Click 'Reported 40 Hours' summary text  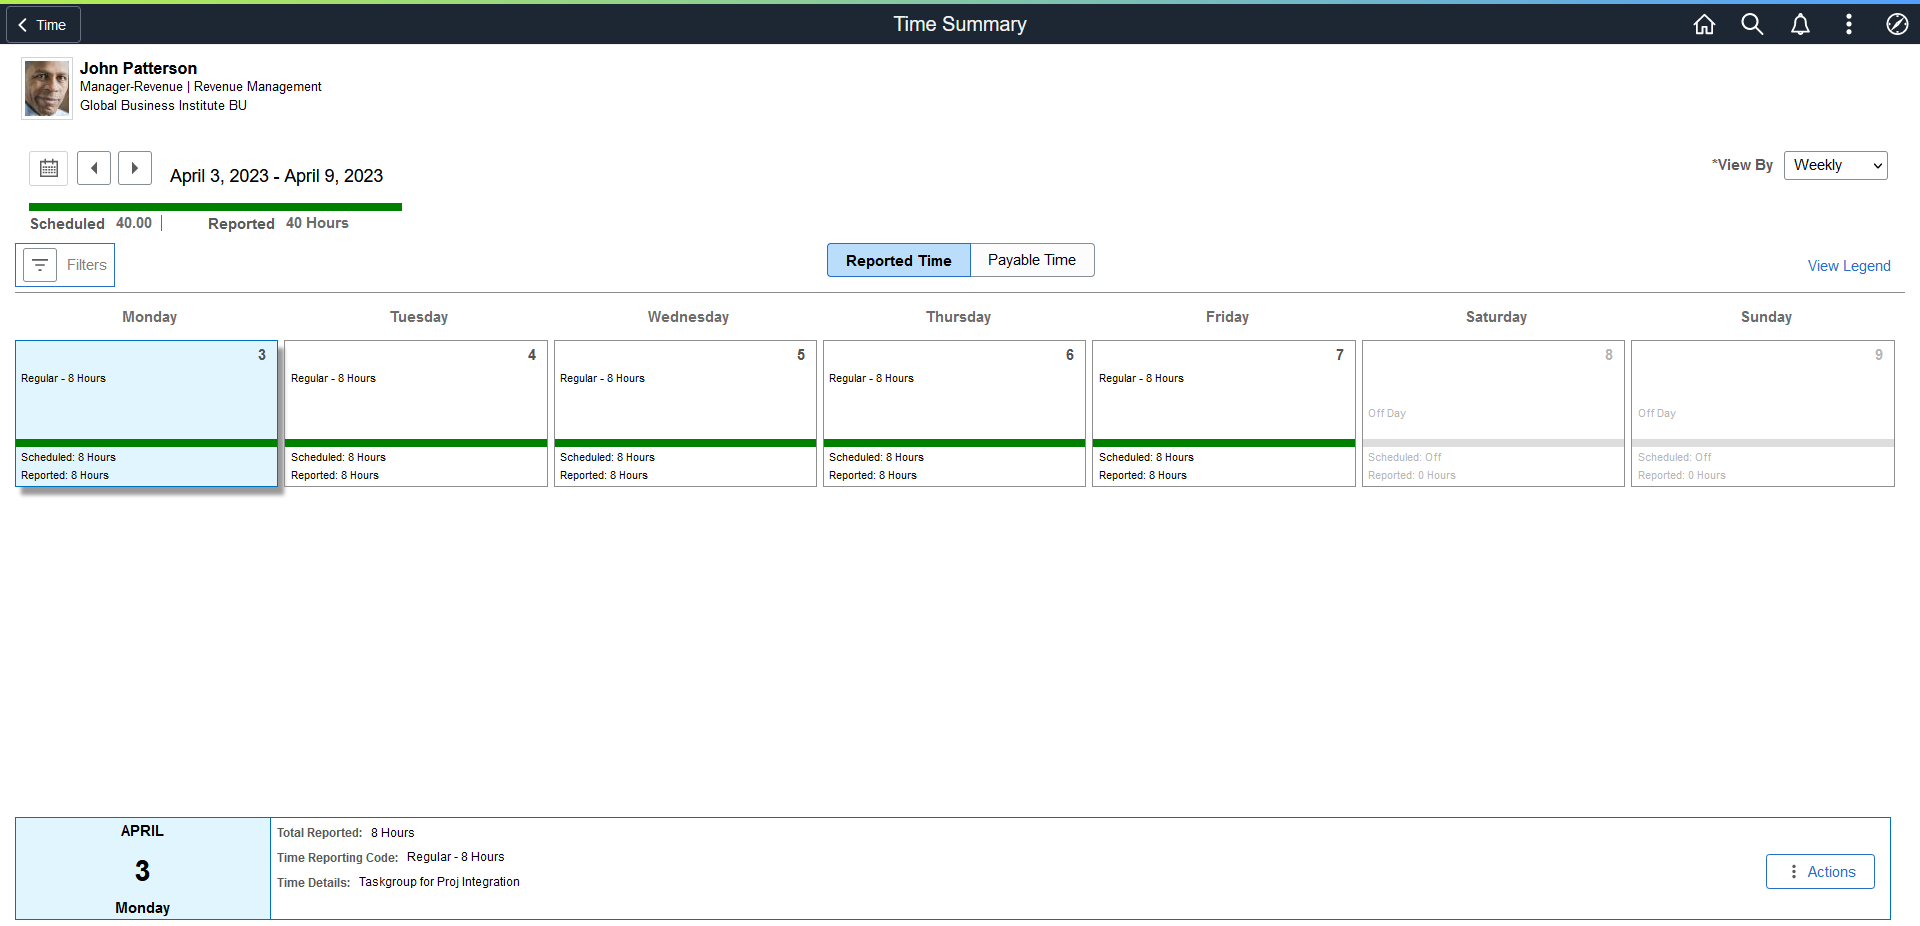(x=278, y=223)
